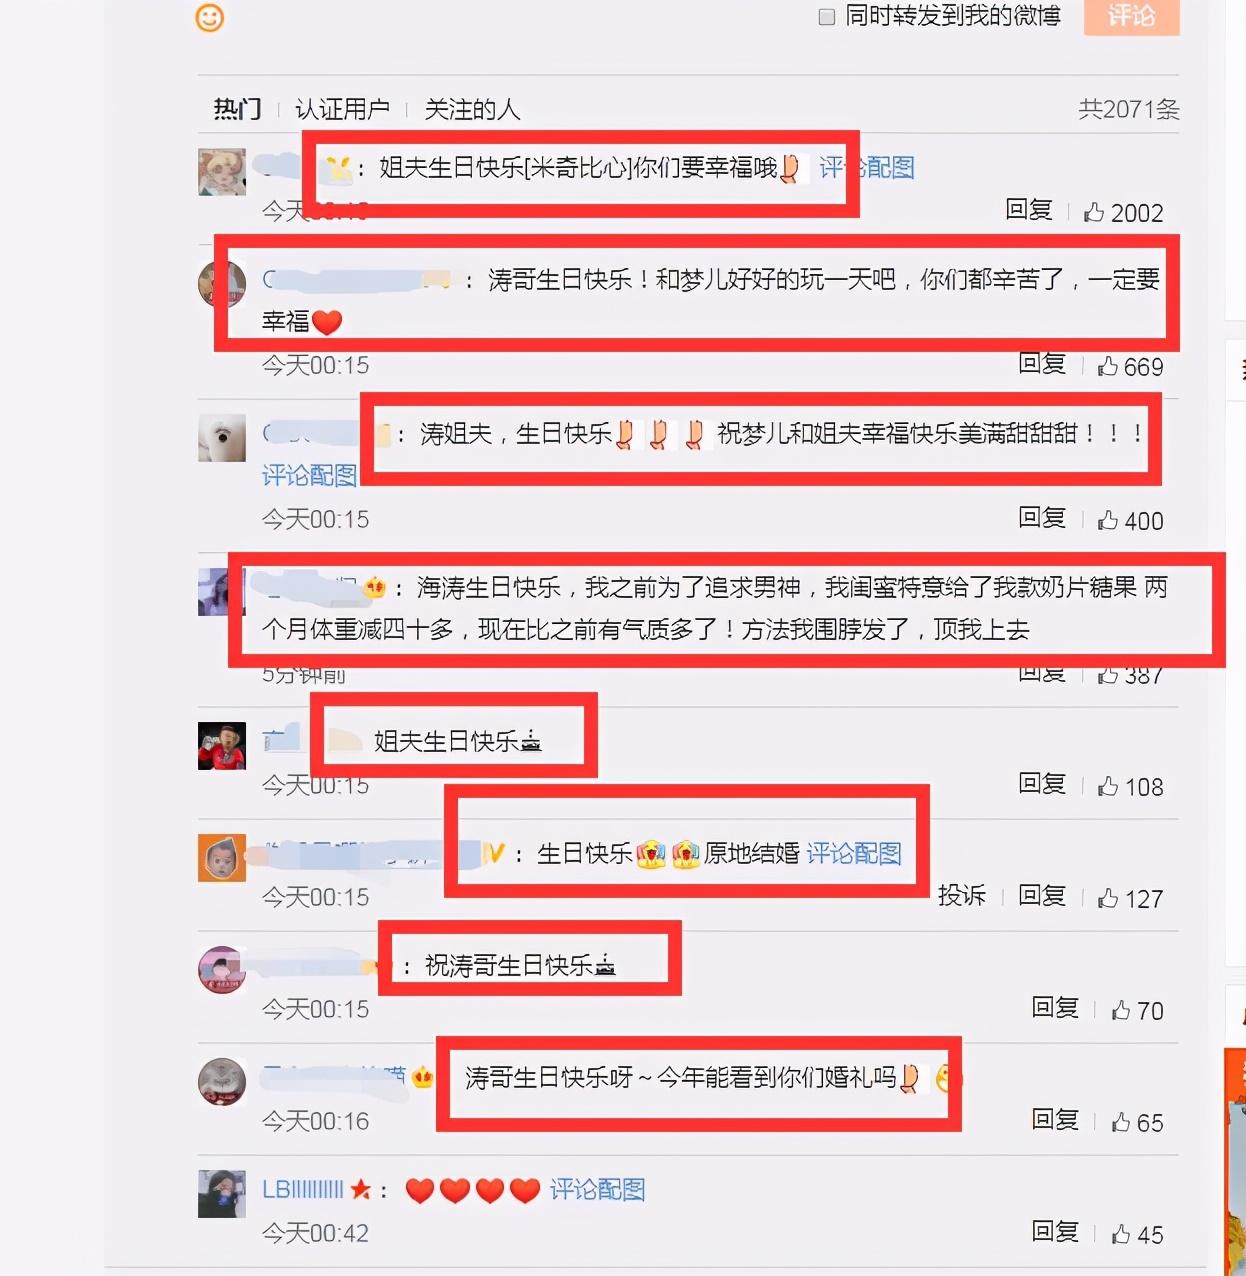
Task: Open 评论配图 link in LBIIIIIIII comment
Action: point(597,1189)
